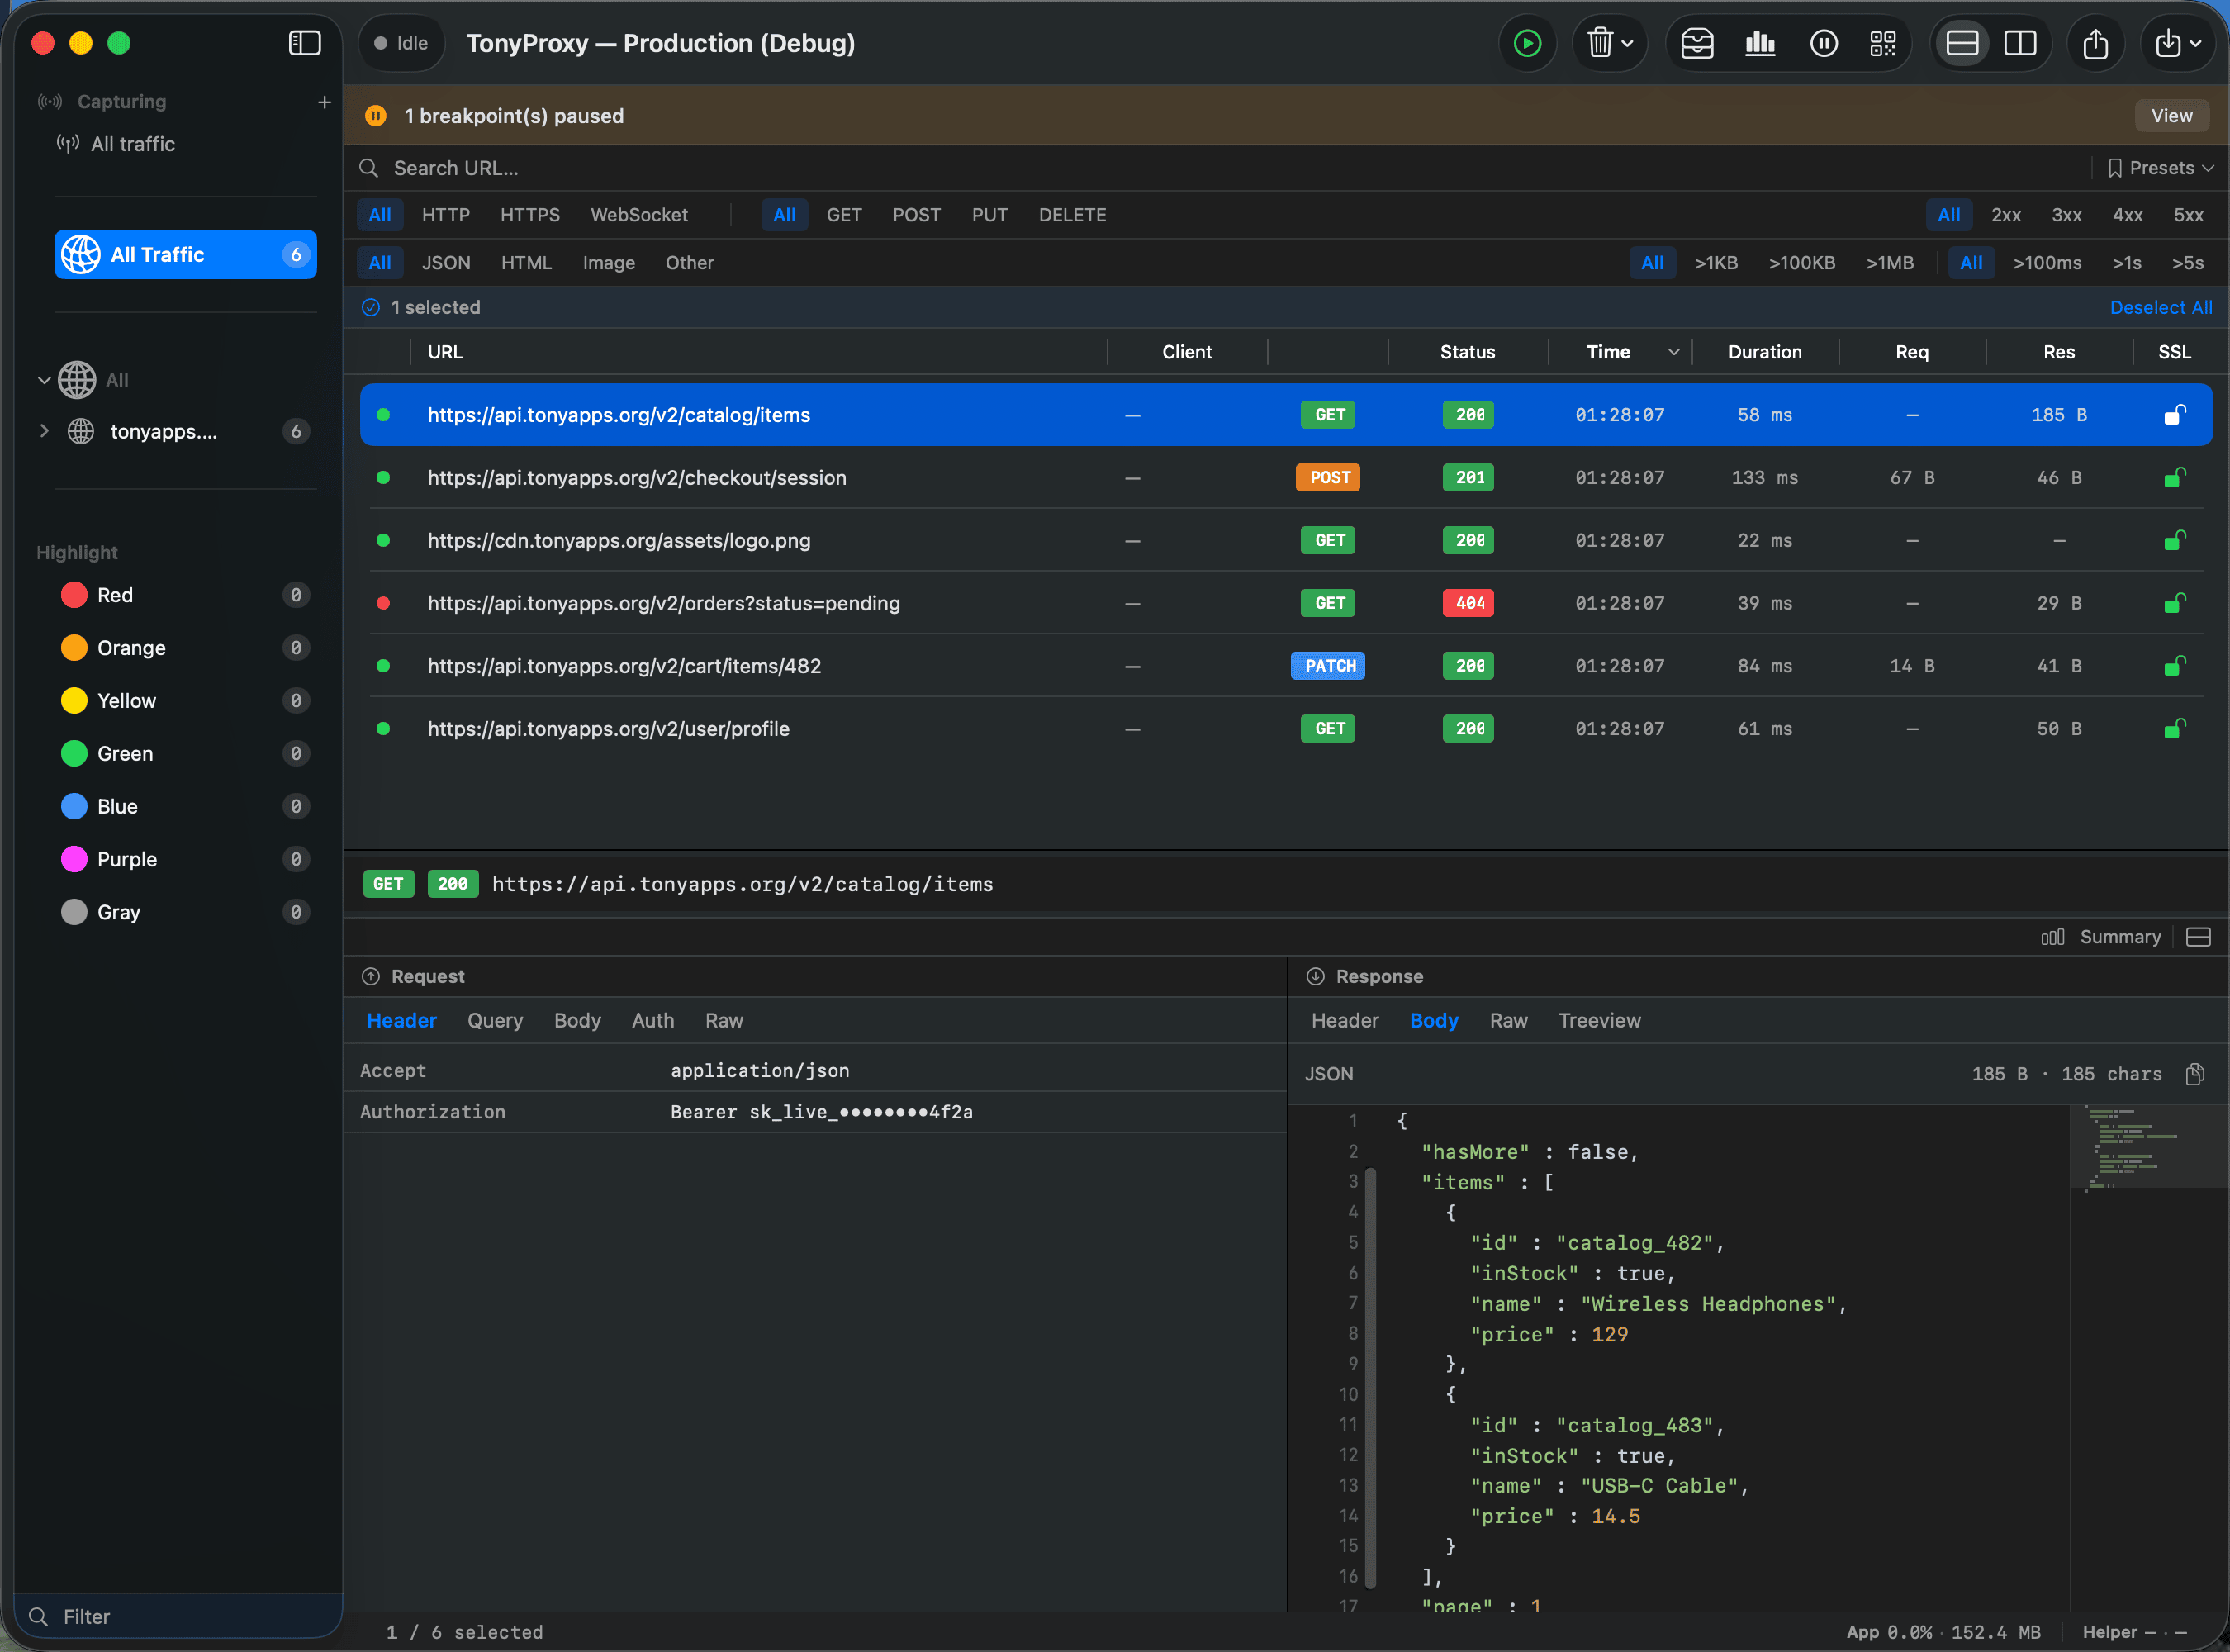Screen dimensions: 2230x1652
Task: Filter protocol by WebSocket
Action: pyautogui.click(x=639, y=215)
